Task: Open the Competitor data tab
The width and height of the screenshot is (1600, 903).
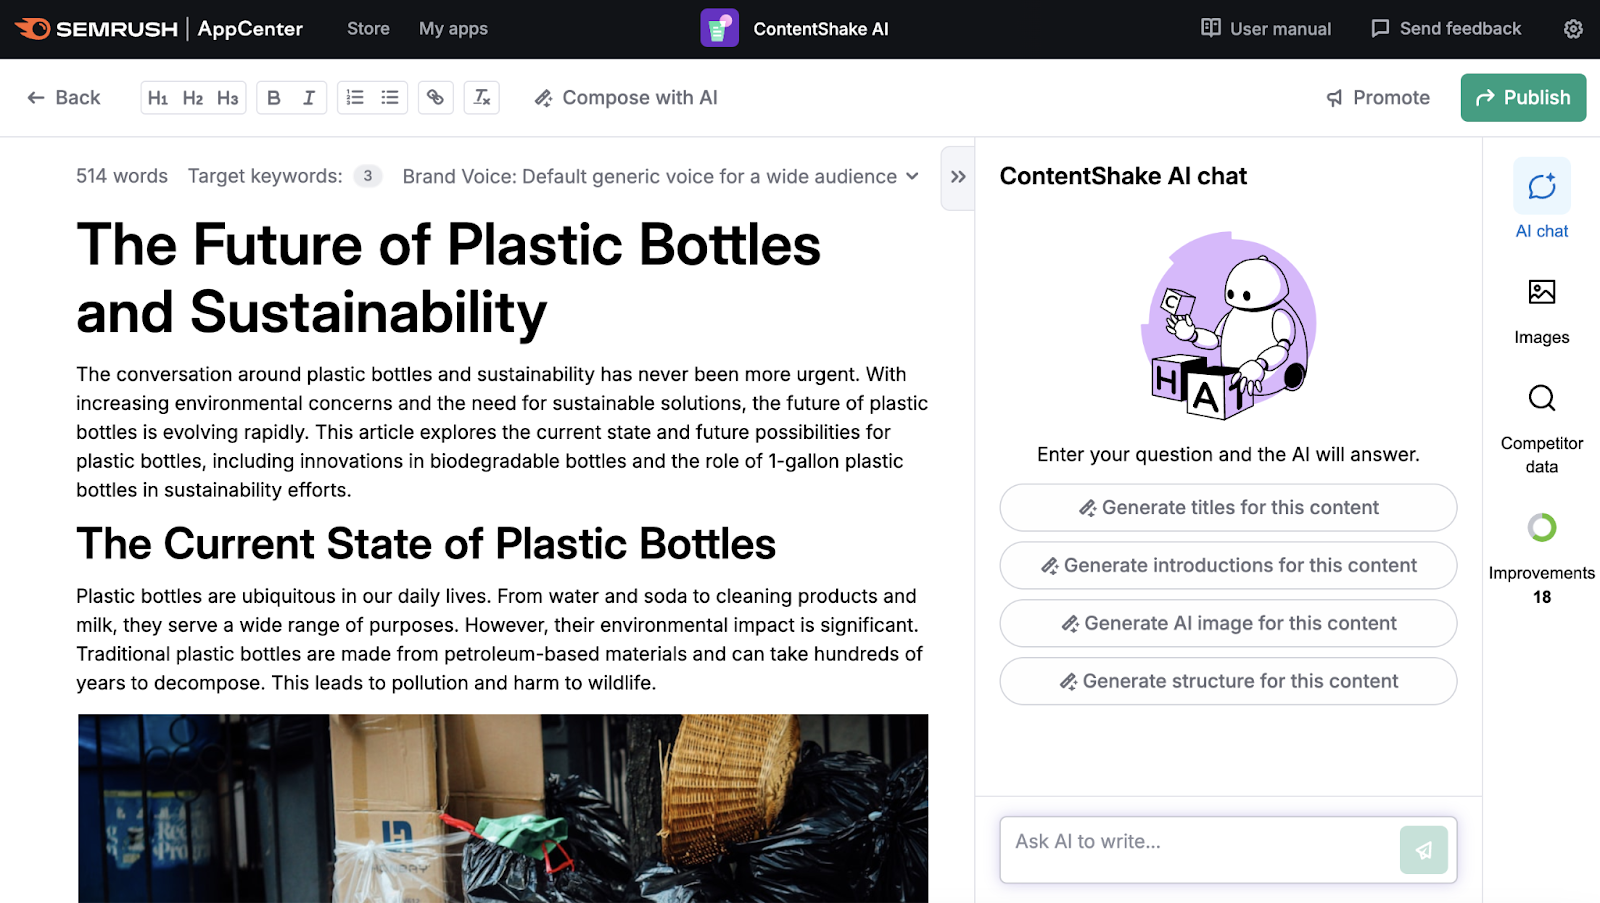Action: tap(1542, 430)
